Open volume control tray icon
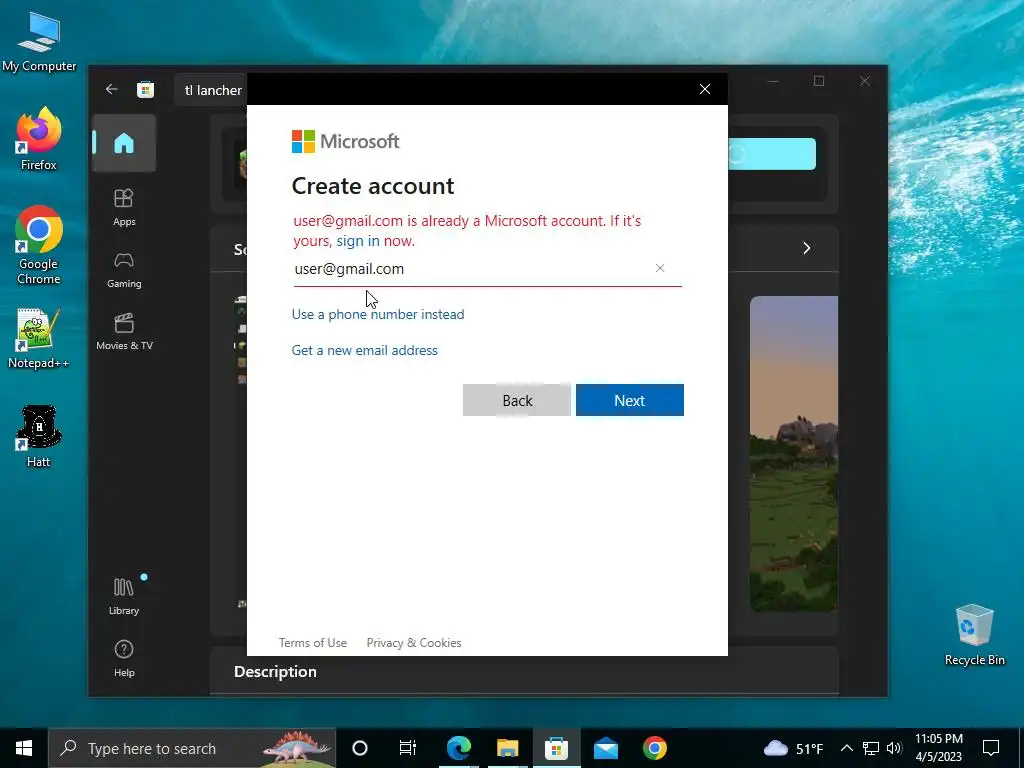Viewport: 1024px width, 768px height. [x=894, y=748]
